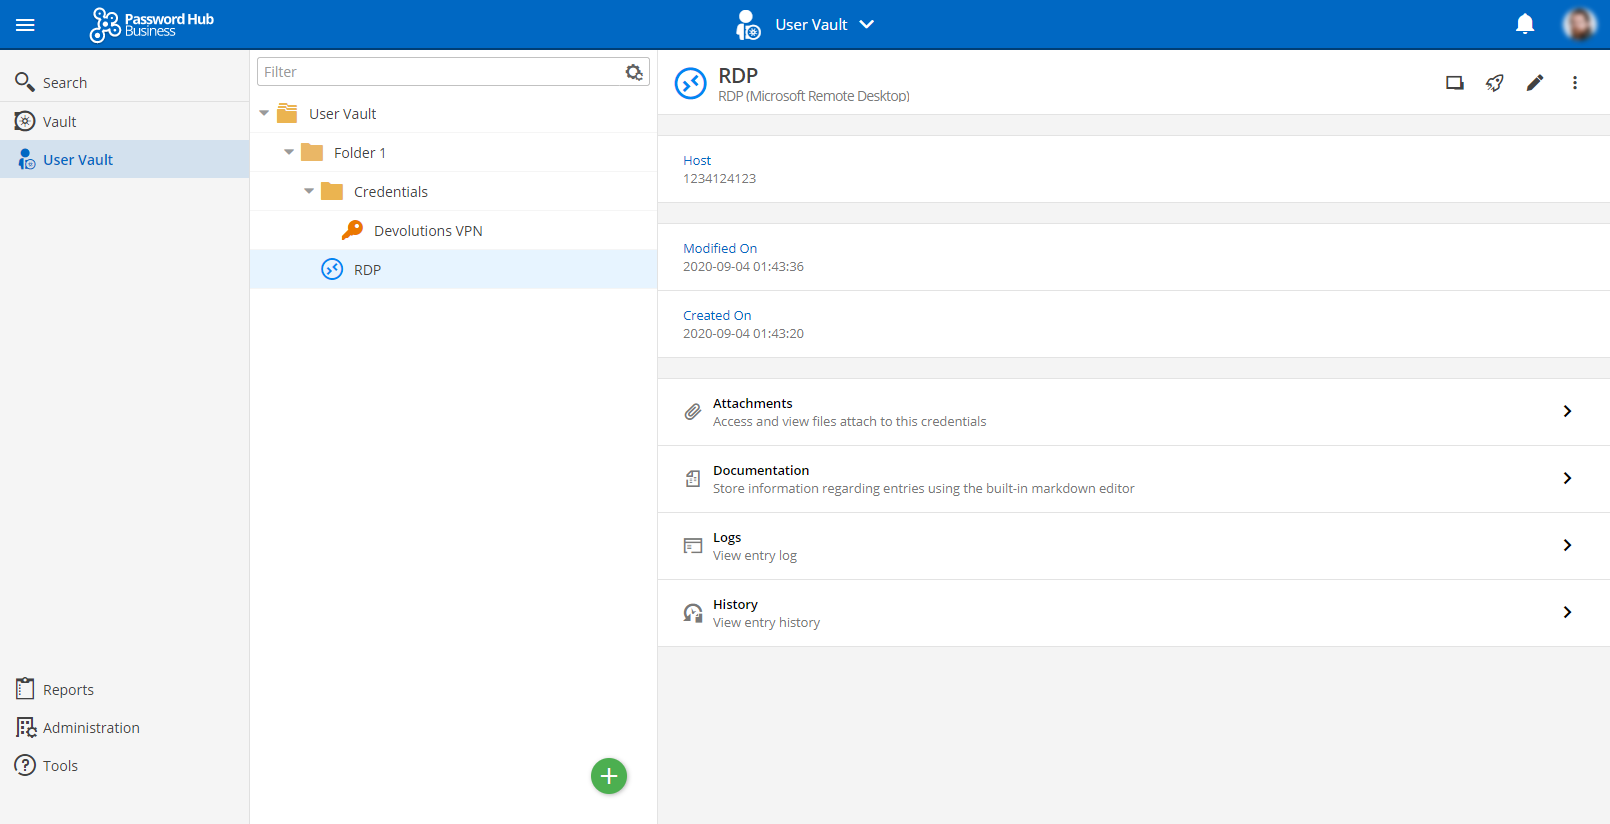
Task: Click the large RDP icon in entry header
Action: pyautogui.click(x=691, y=84)
